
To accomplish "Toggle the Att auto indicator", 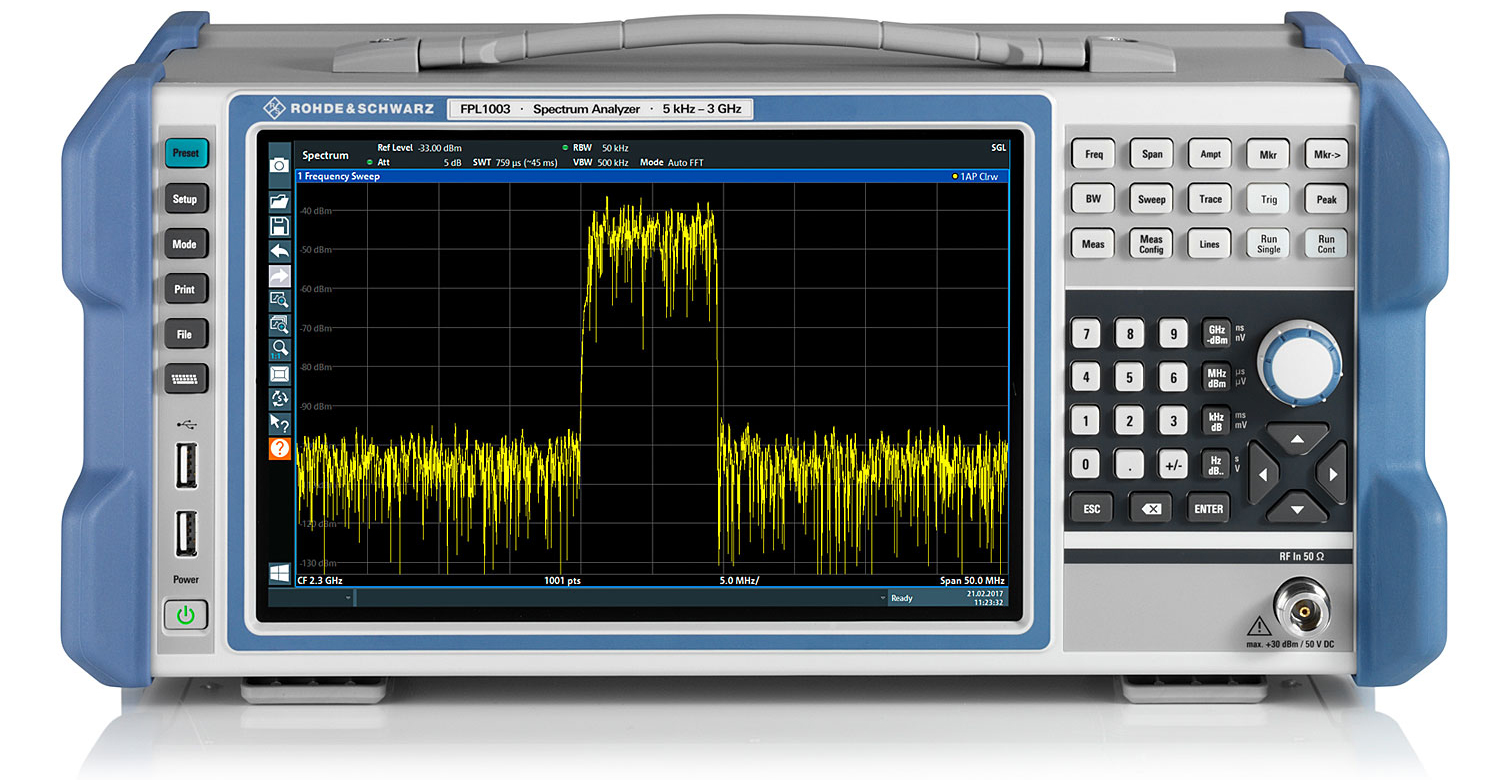I will coord(371,162).
